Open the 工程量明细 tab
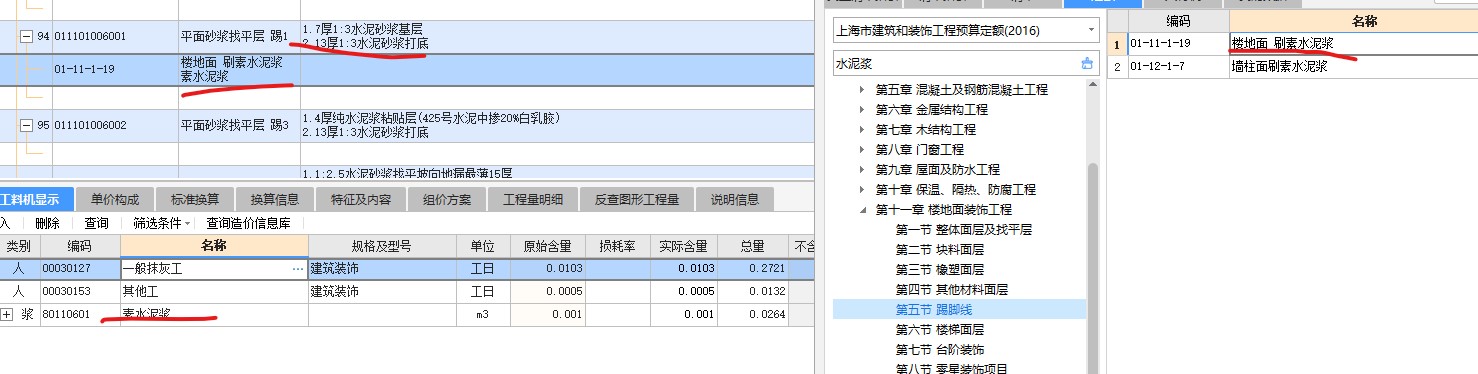Screen dimensions: 1478x374 point(532,199)
